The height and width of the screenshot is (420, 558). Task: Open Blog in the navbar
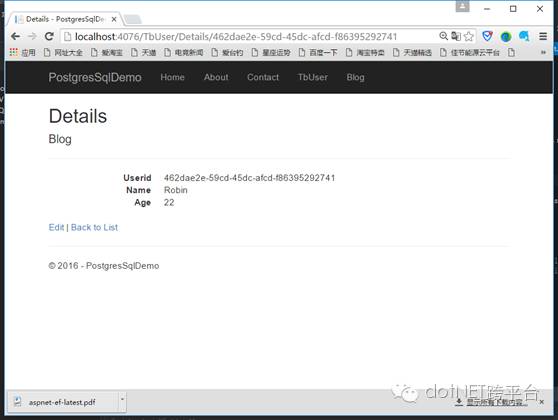coord(356,77)
